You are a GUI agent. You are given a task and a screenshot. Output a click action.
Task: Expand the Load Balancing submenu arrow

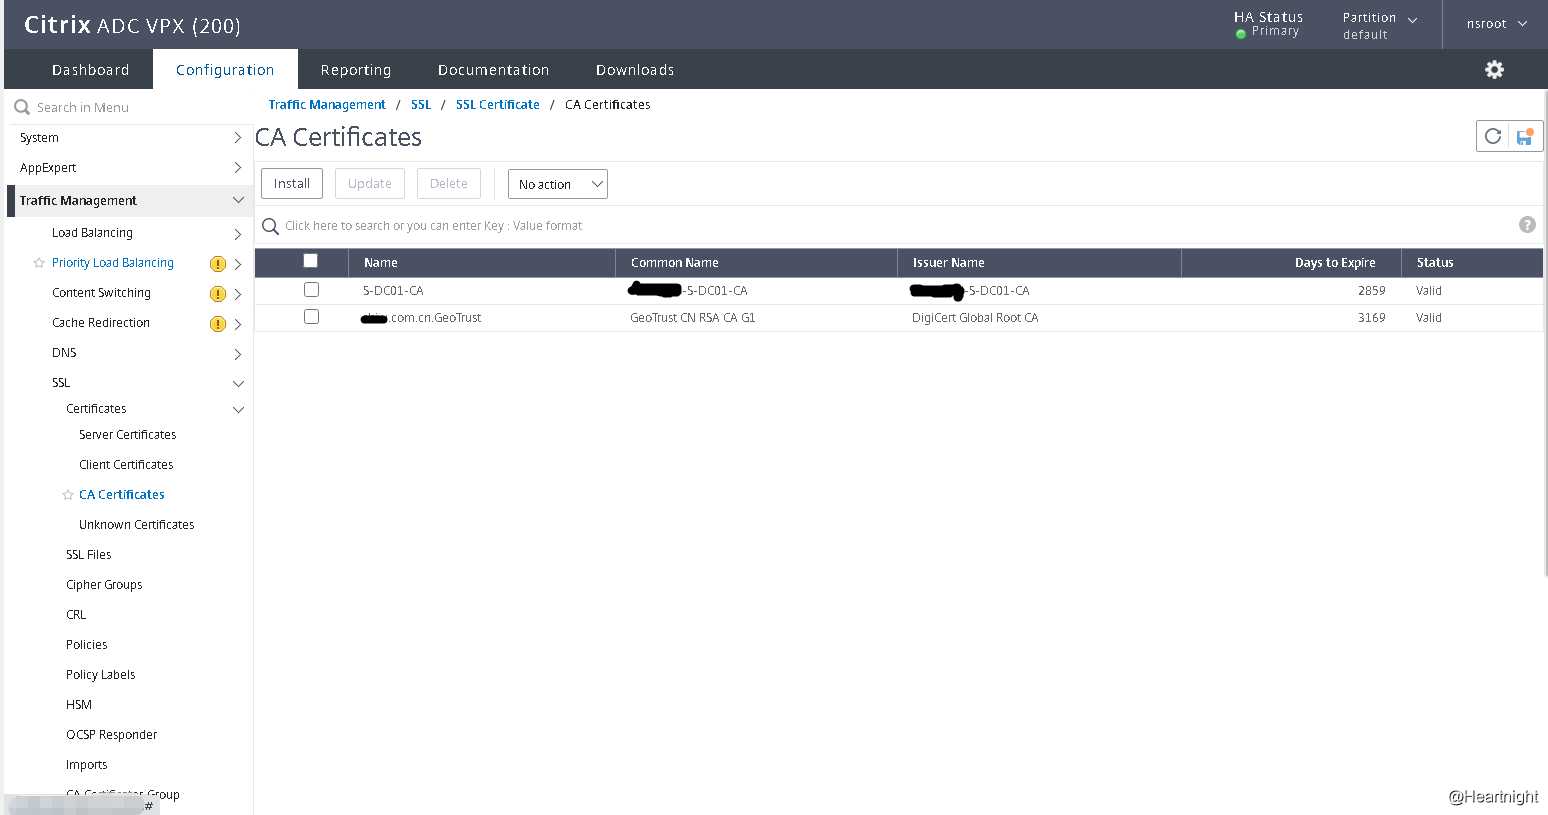[238, 234]
